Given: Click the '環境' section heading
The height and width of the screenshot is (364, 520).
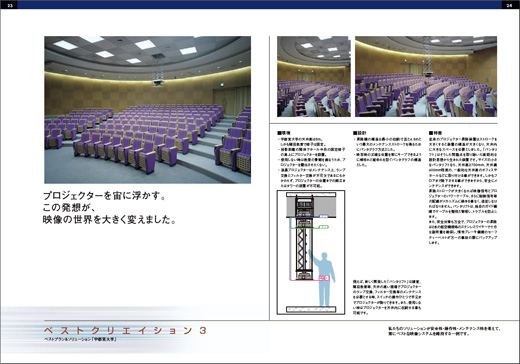Looking at the screenshot, I should coord(284,133).
